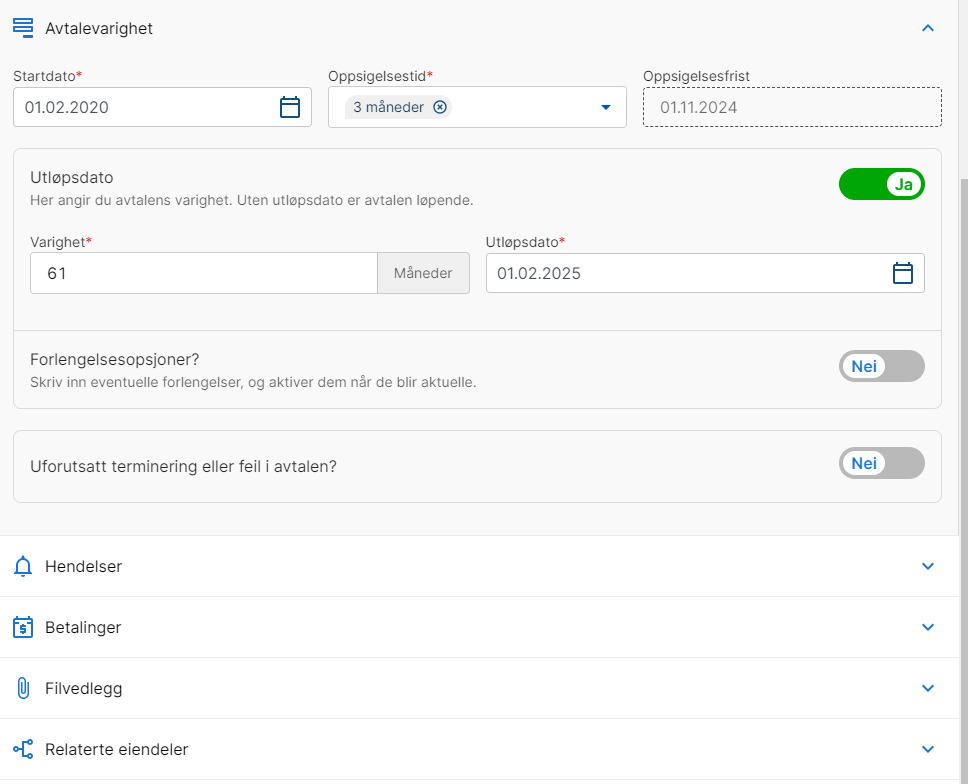
Task: Click the Avtalevarighet section icon
Action: tap(23, 28)
